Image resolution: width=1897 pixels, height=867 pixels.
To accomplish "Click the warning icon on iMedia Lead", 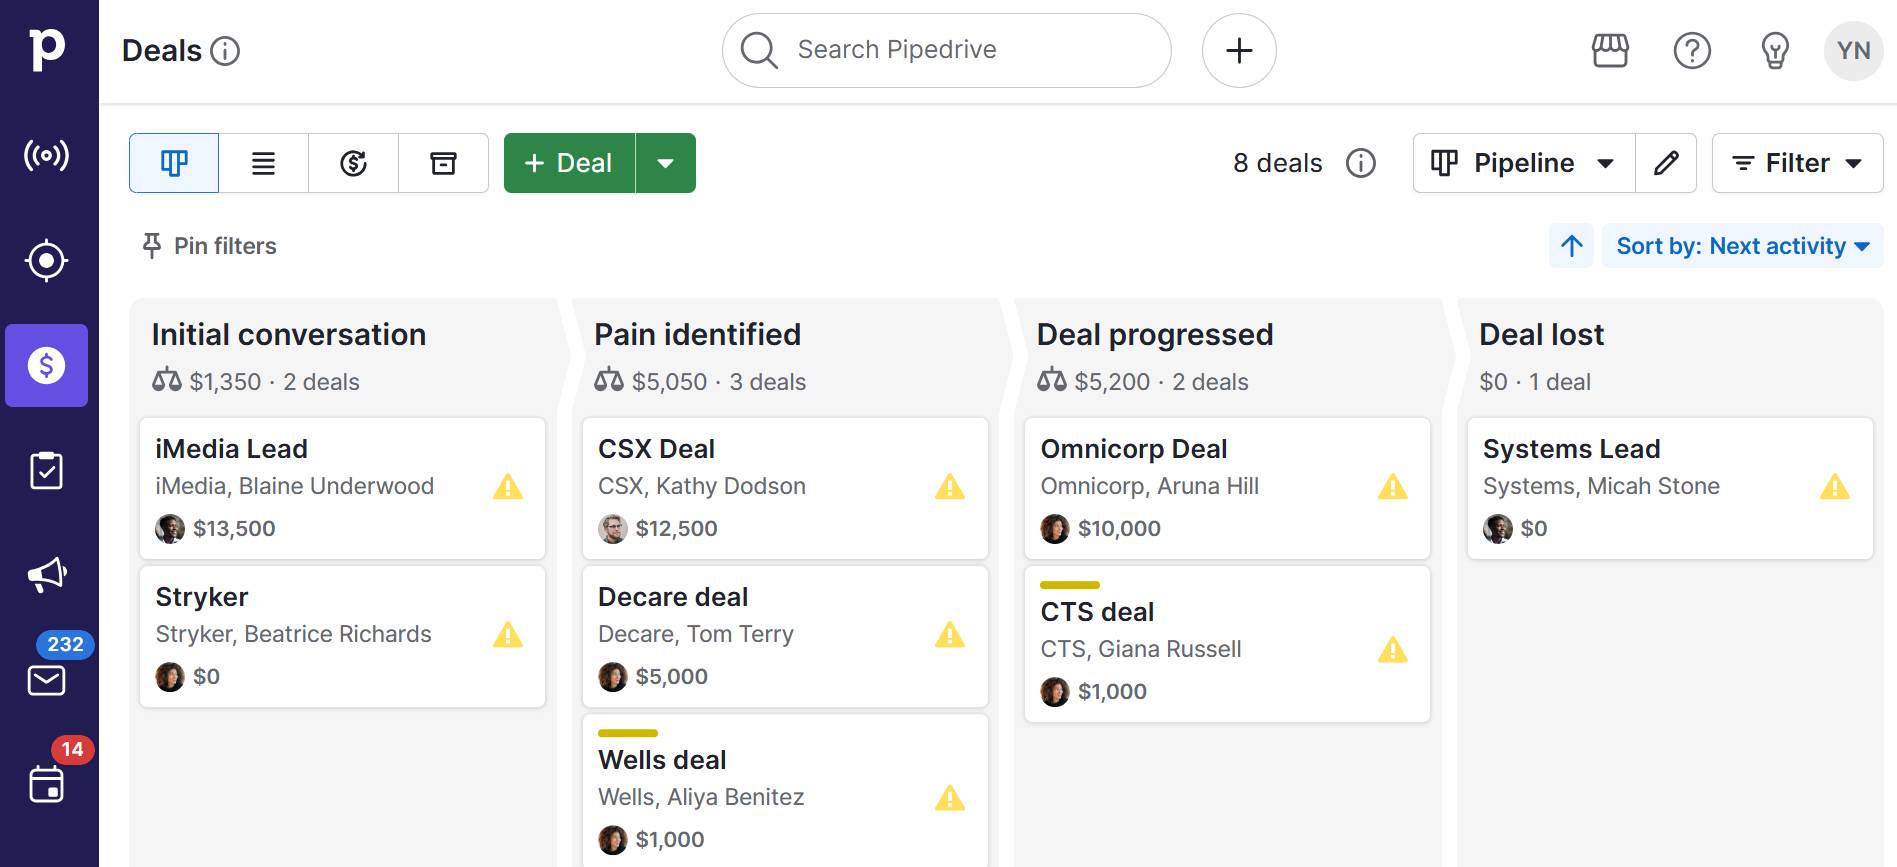I will coord(508,487).
